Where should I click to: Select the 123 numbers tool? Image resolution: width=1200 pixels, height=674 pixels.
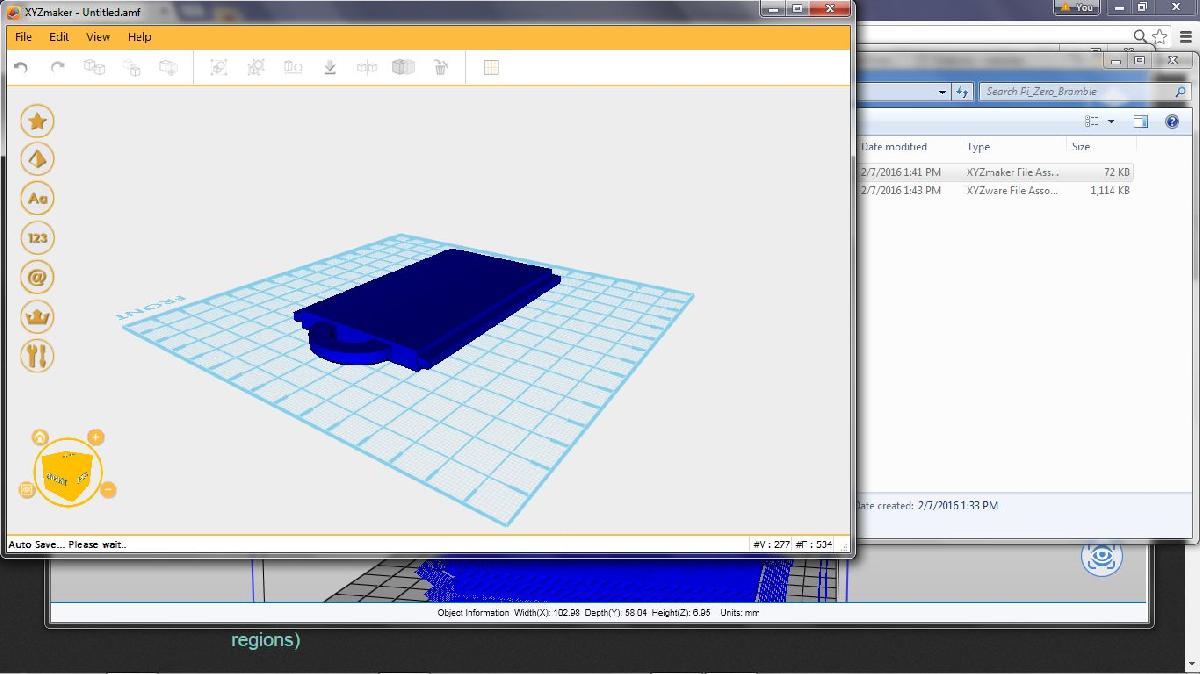pos(37,238)
